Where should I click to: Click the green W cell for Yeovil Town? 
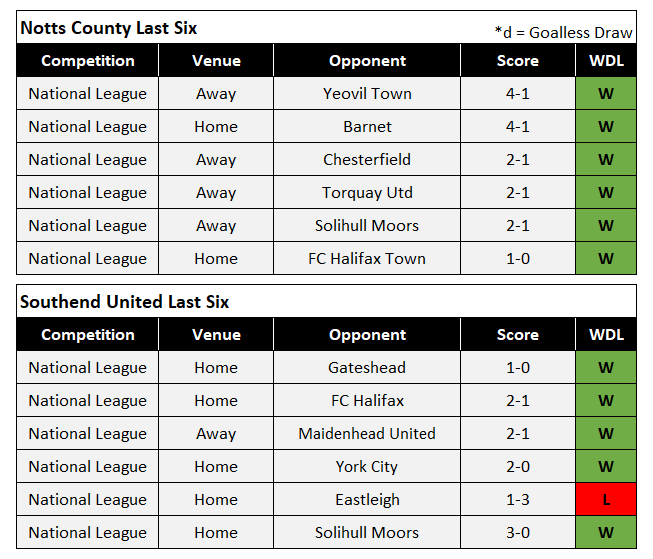pyautogui.click(x=606, y=93)
